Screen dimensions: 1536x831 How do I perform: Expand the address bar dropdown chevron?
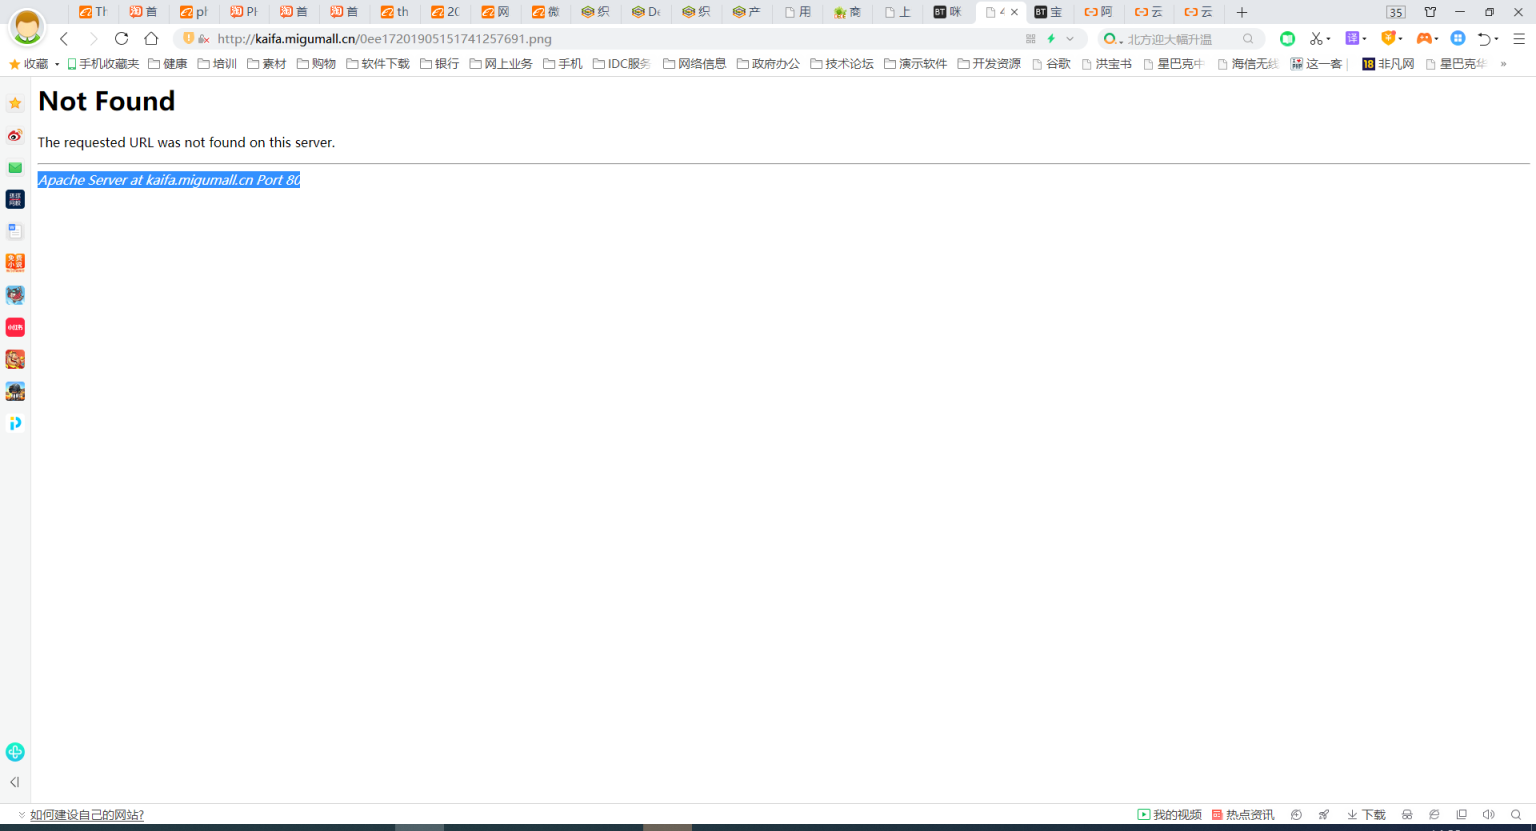tap(1070, 39)
